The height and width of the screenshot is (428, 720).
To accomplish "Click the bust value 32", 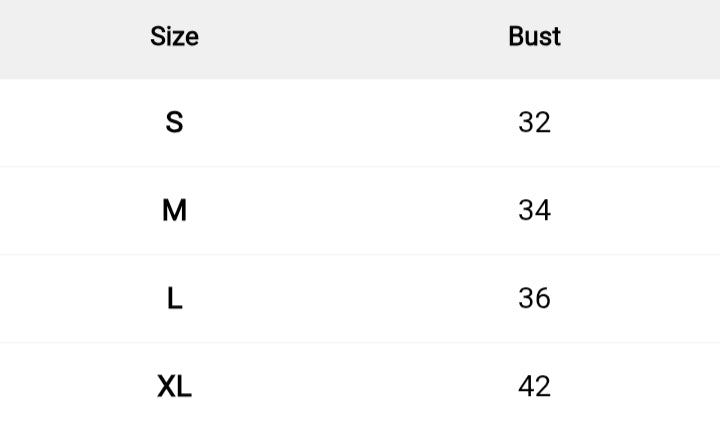I will point(534,123).
